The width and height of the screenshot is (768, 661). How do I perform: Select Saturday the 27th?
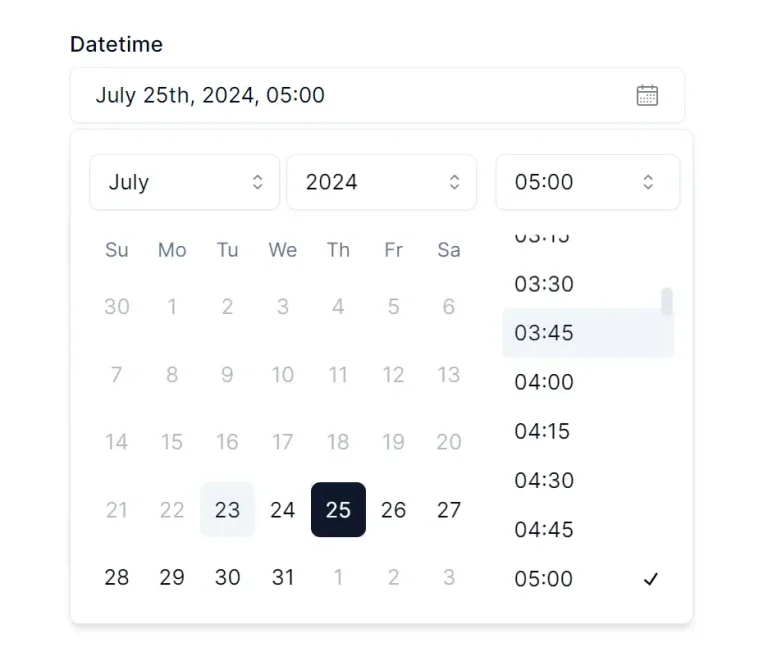[x=449, y=510]
